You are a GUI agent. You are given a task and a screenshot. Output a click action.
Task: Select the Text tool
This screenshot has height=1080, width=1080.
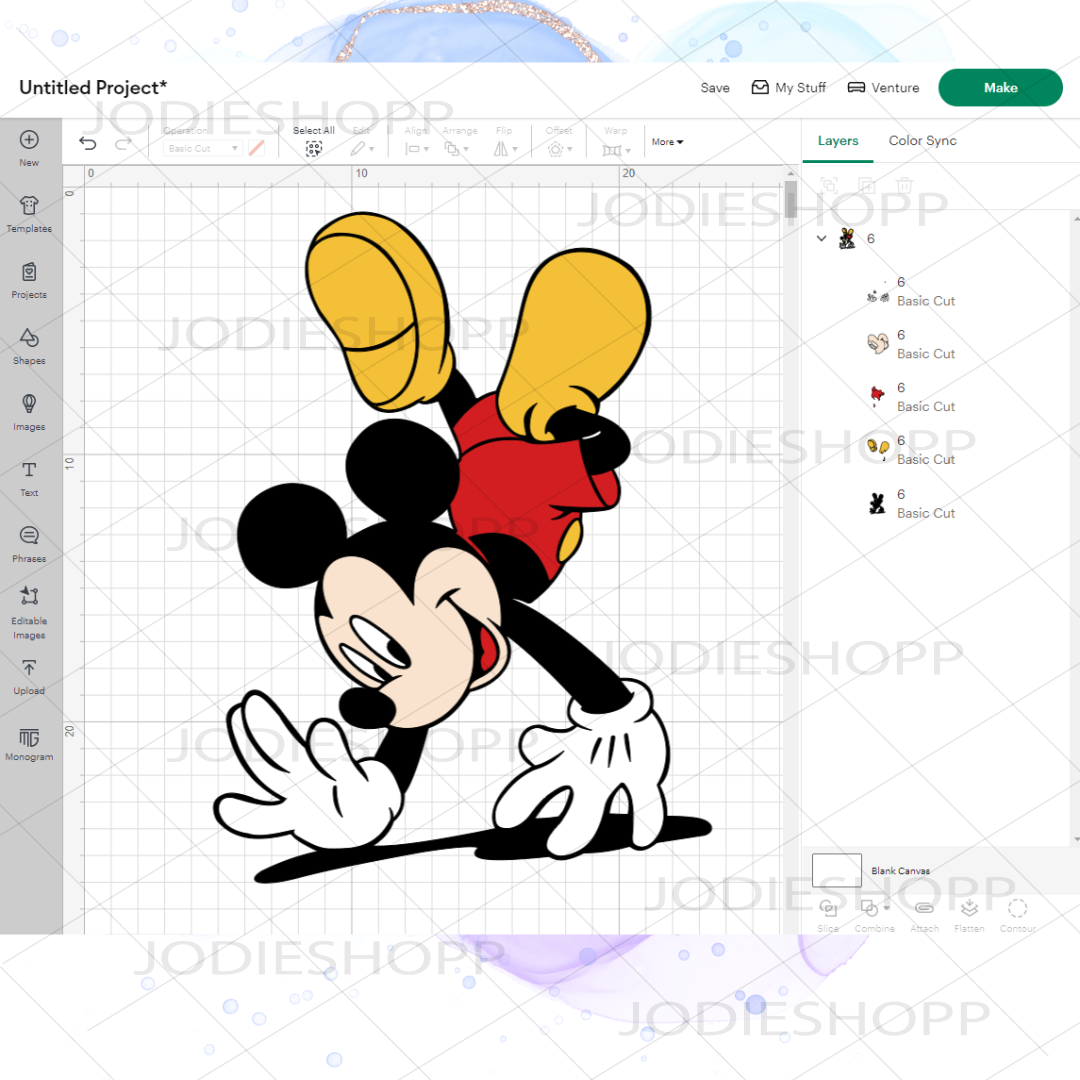coord(29,479)
